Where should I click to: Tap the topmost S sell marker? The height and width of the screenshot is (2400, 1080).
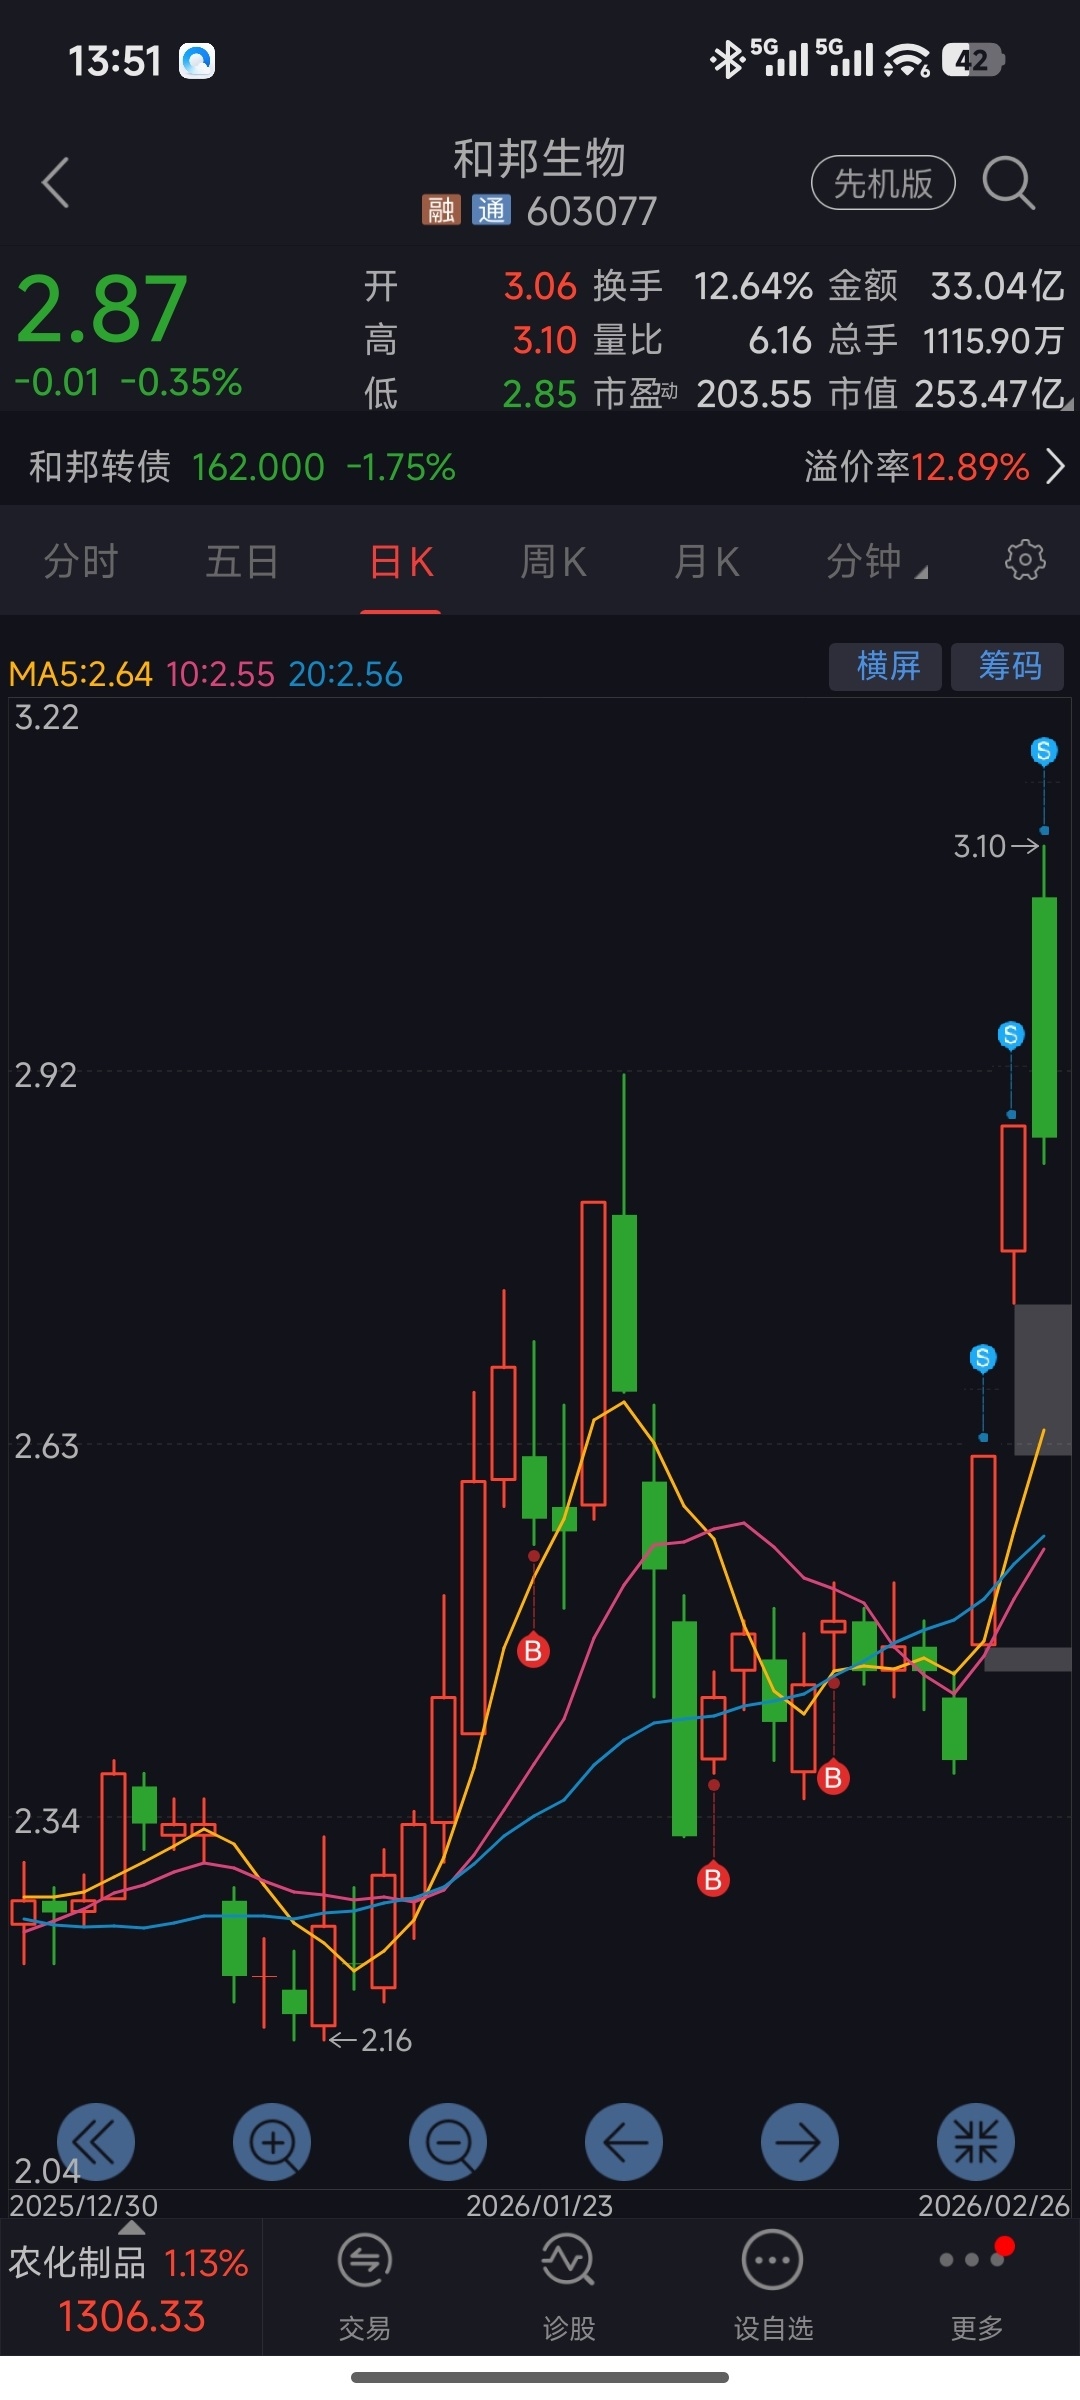[1044, 750]
